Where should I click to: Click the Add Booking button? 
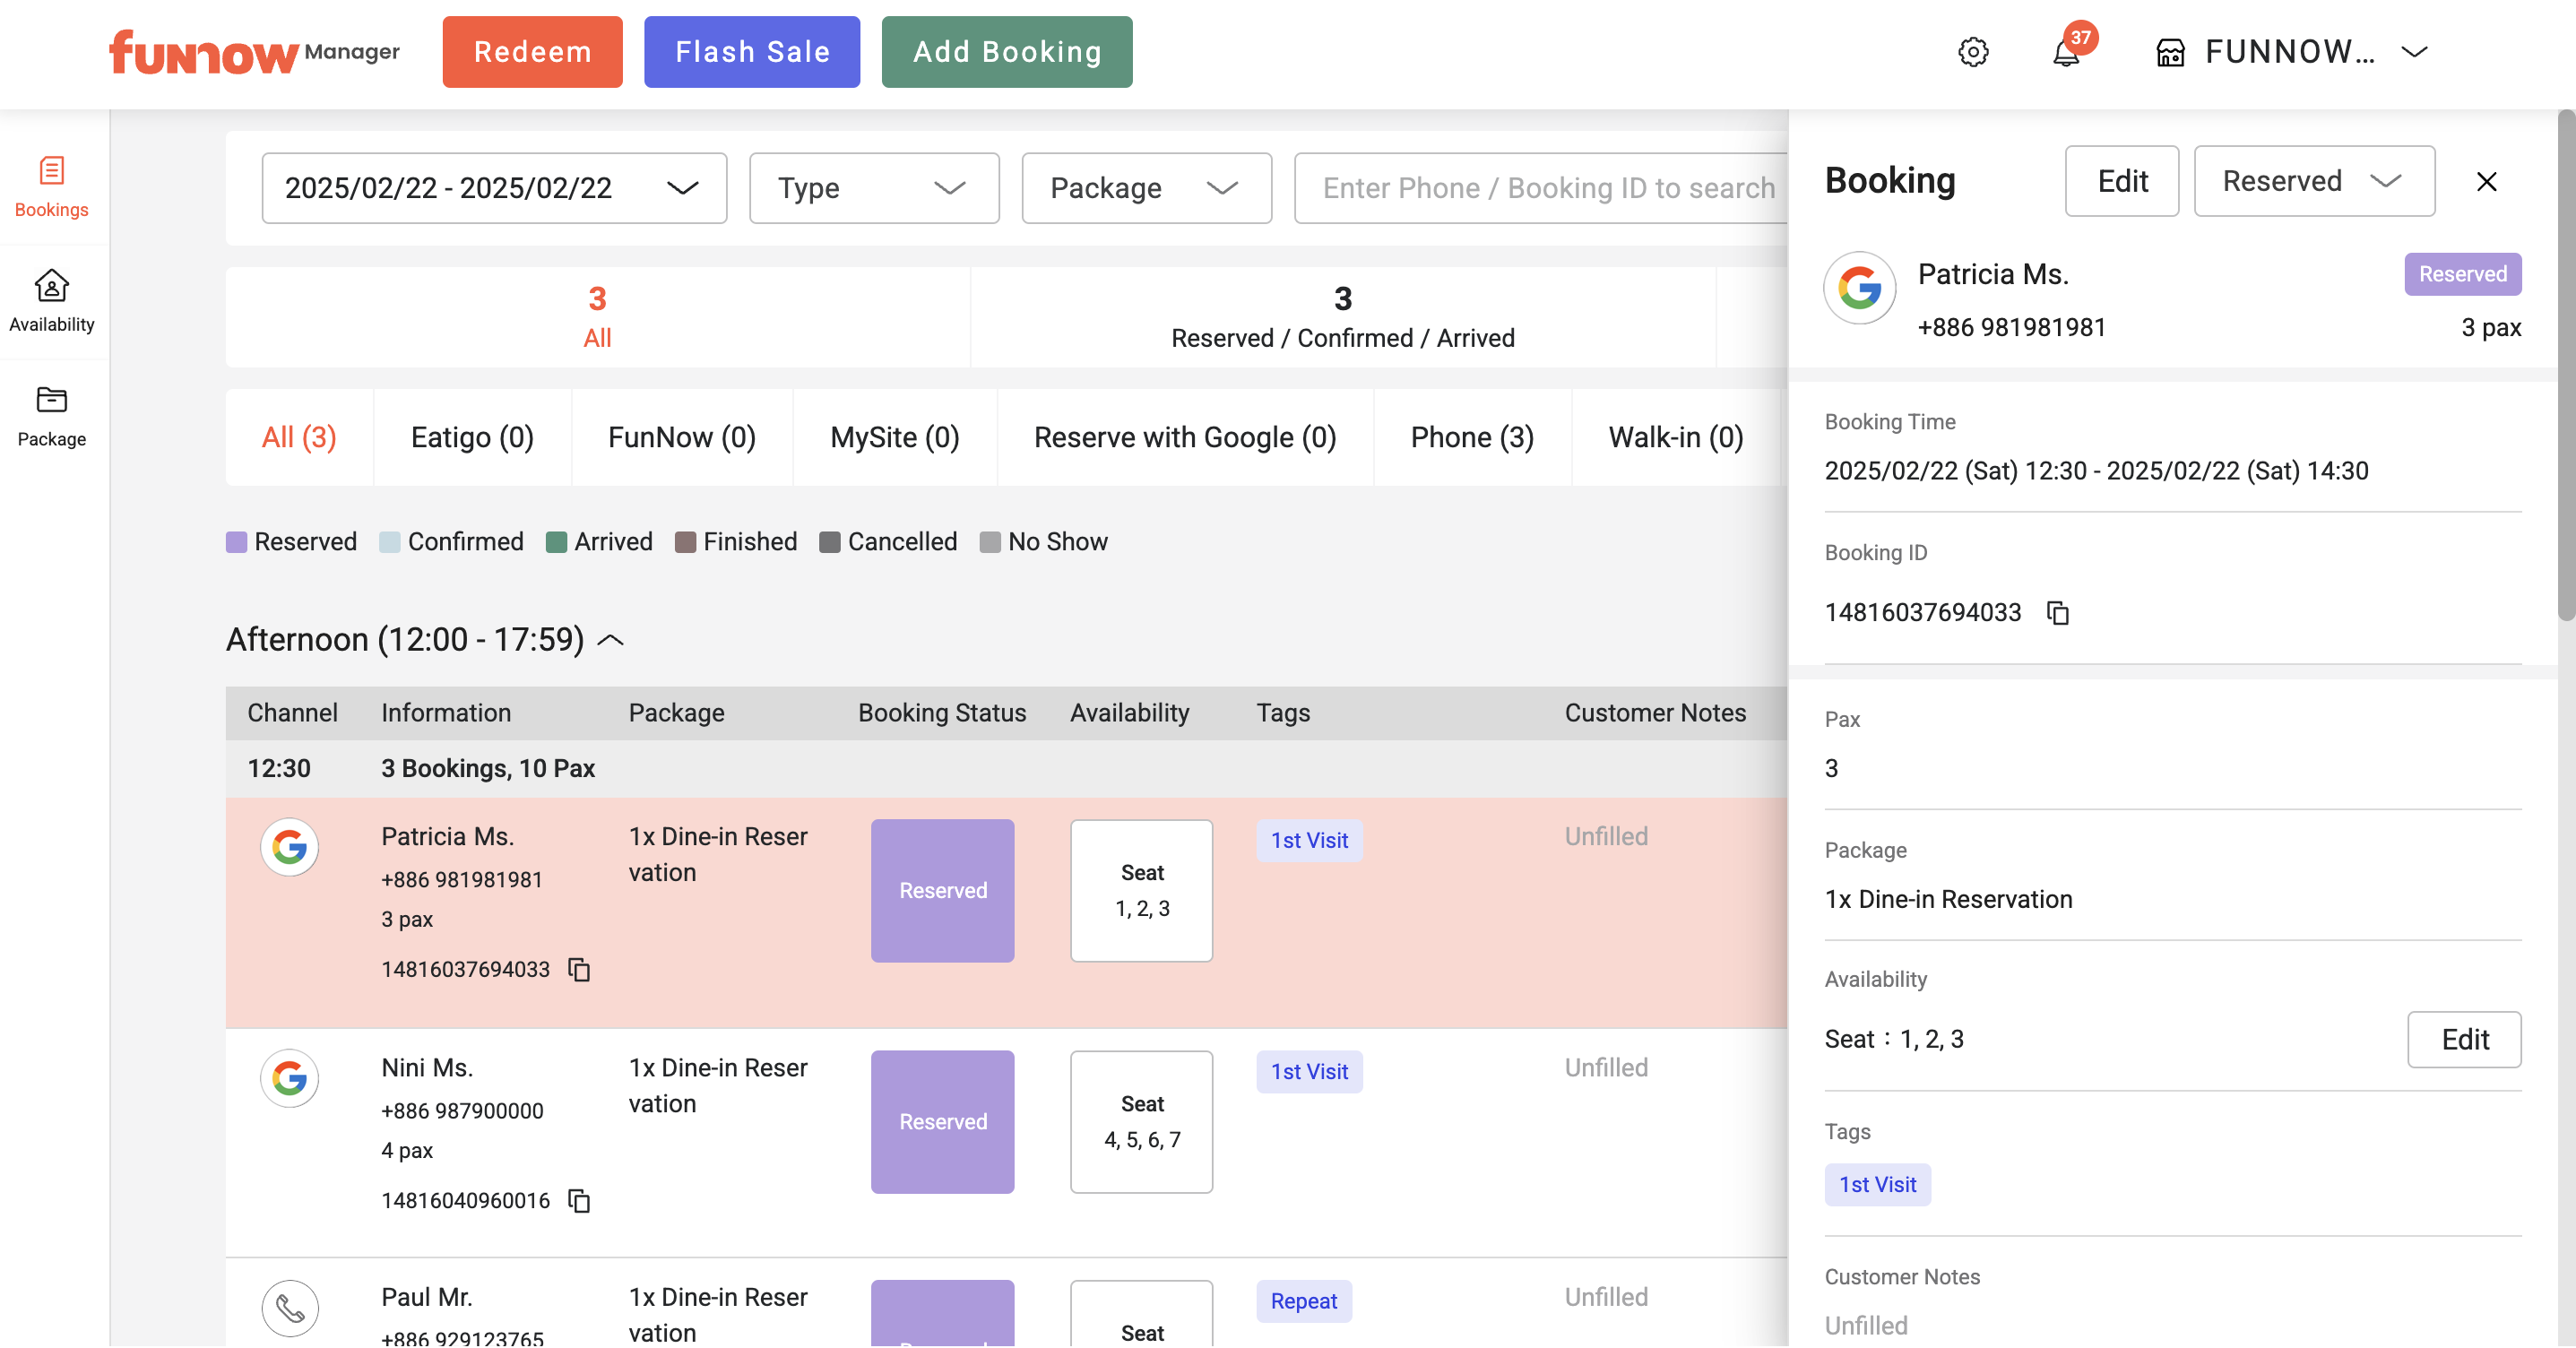1007,52
